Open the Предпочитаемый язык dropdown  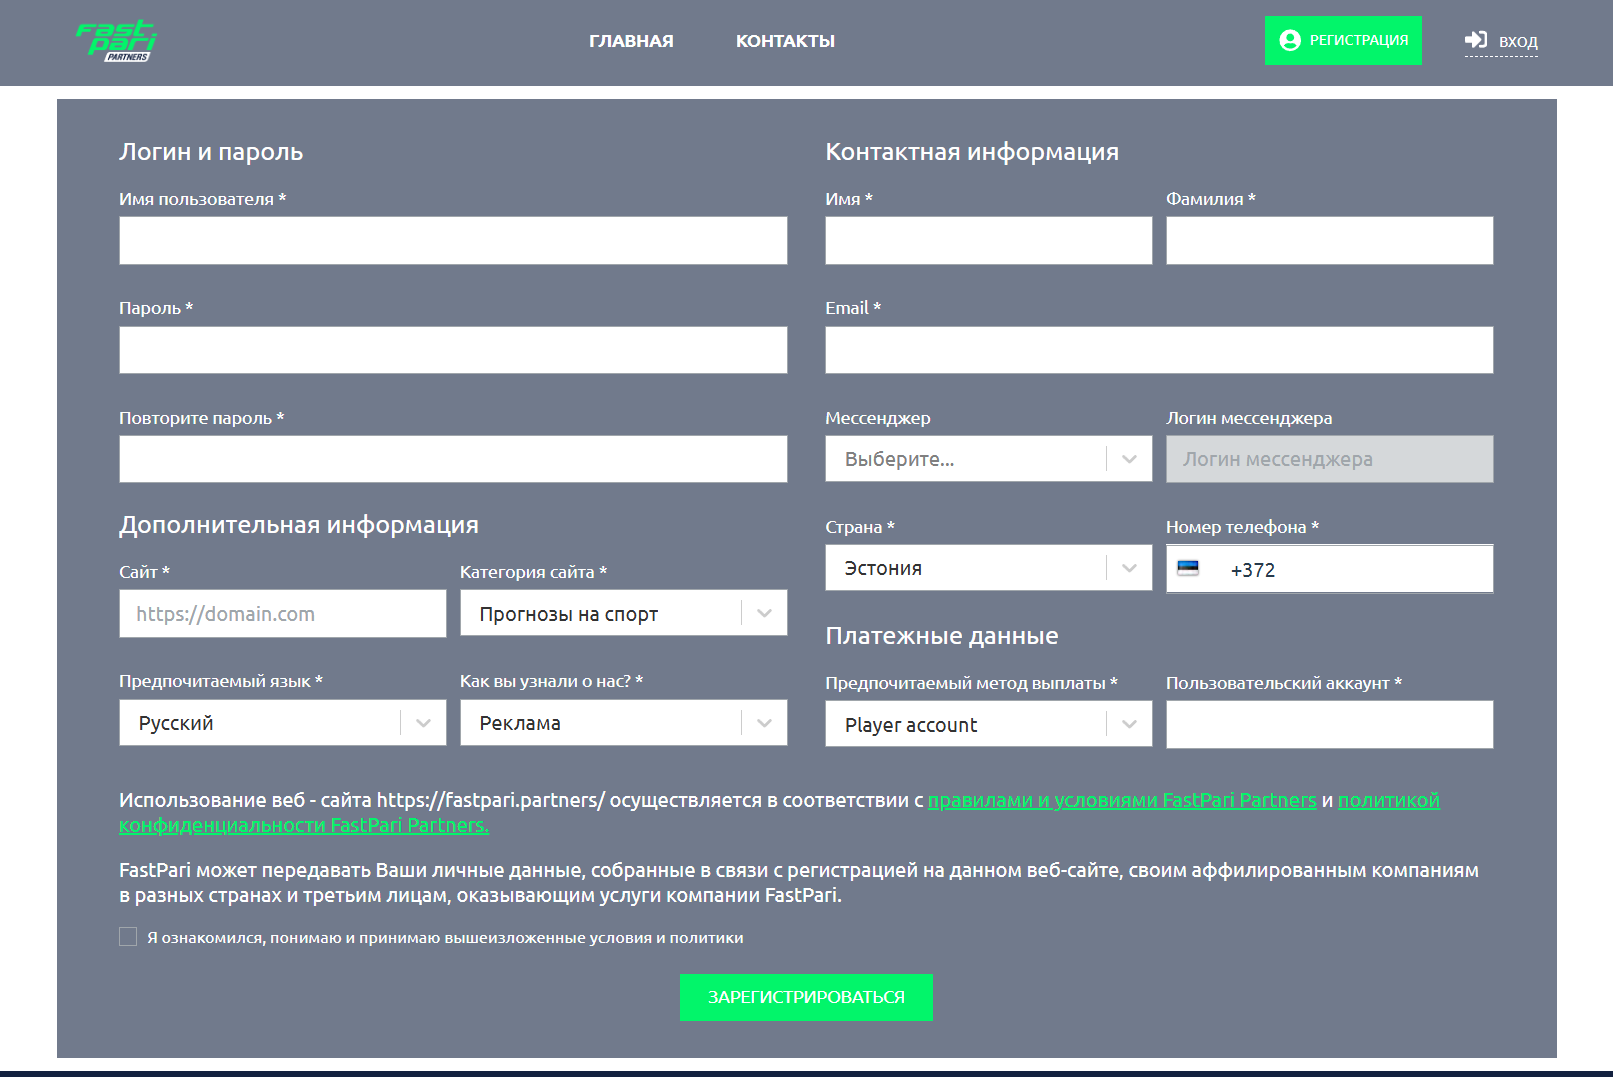pos(282,723)
